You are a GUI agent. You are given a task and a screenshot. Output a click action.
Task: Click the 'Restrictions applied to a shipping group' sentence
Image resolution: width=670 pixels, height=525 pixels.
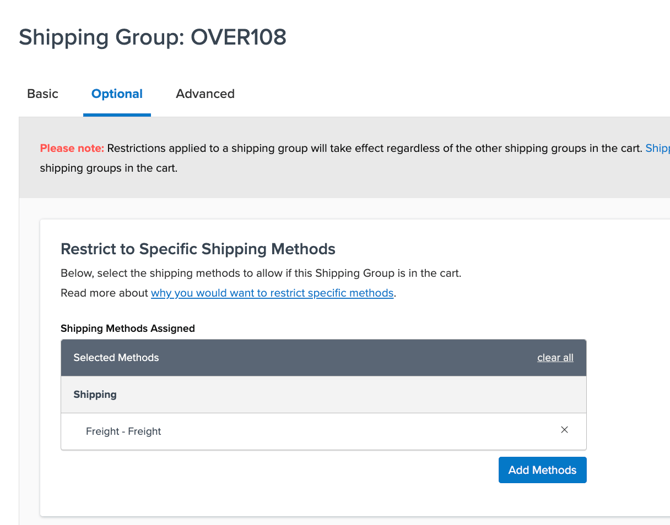click(x=374, y=148)
